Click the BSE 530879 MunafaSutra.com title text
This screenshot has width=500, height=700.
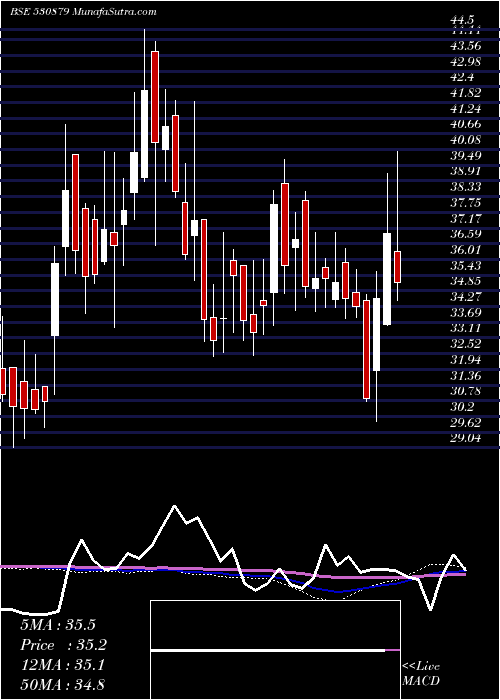83,12
